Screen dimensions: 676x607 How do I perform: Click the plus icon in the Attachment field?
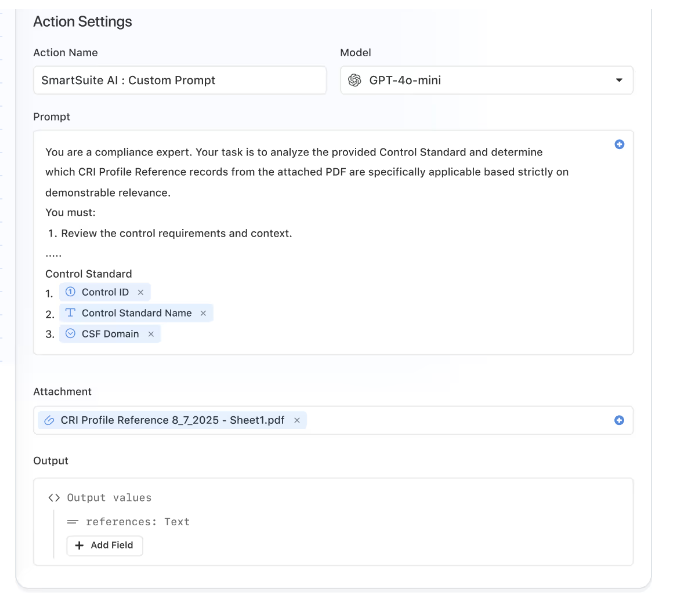click(x=619, y=421)
